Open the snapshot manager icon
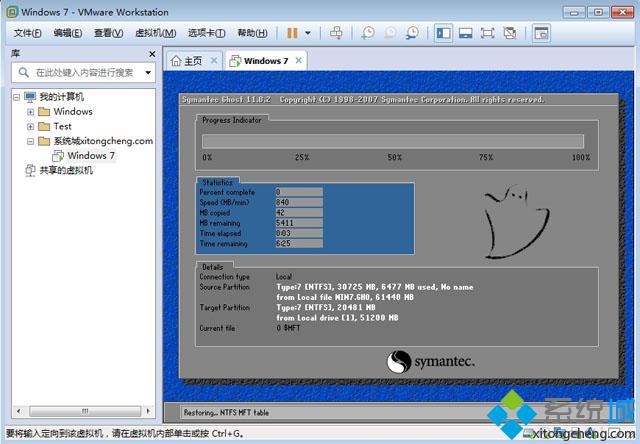 tap(412, 33)
